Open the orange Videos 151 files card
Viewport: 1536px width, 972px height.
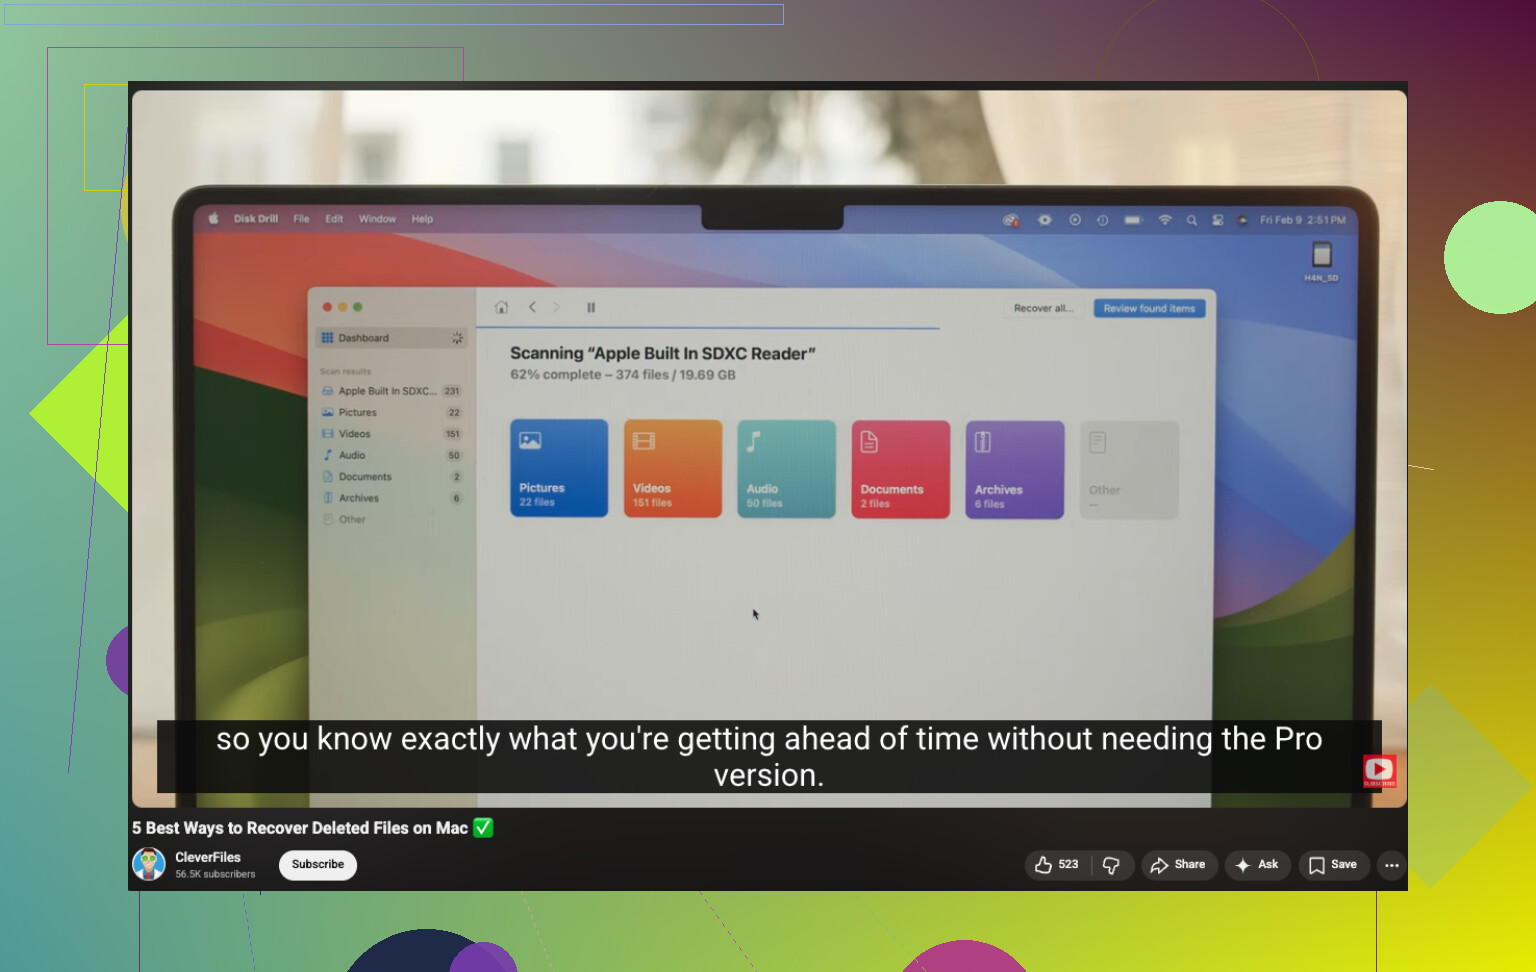coord(673,469)
